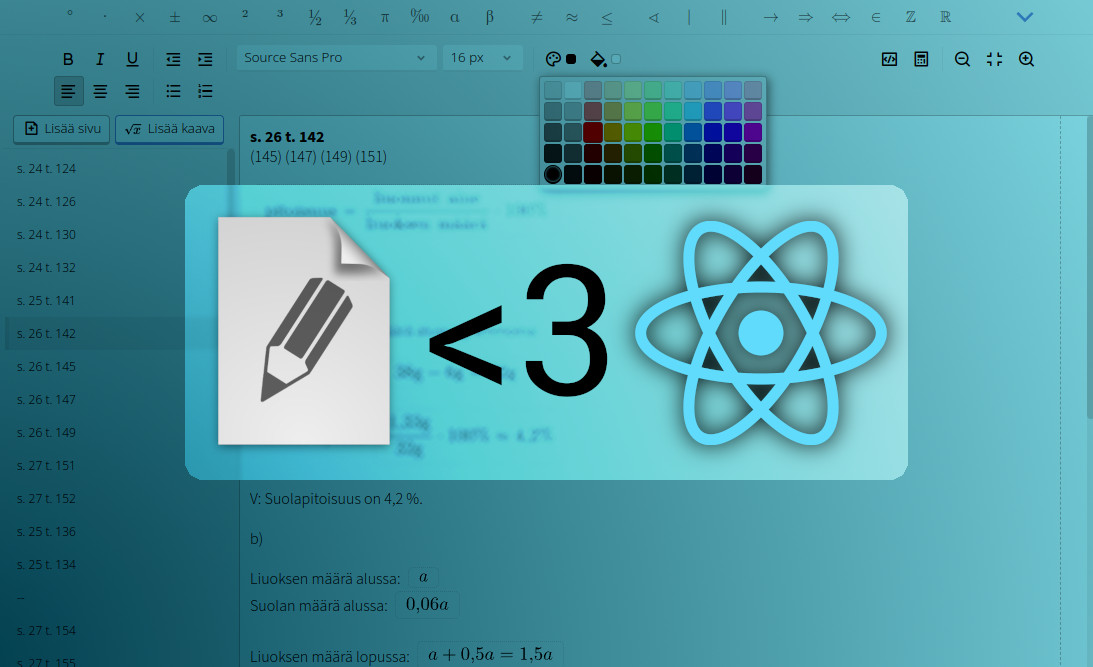Open the calculator tool
The width and height of the screenshot is (1093, 667).
(922, 59)
